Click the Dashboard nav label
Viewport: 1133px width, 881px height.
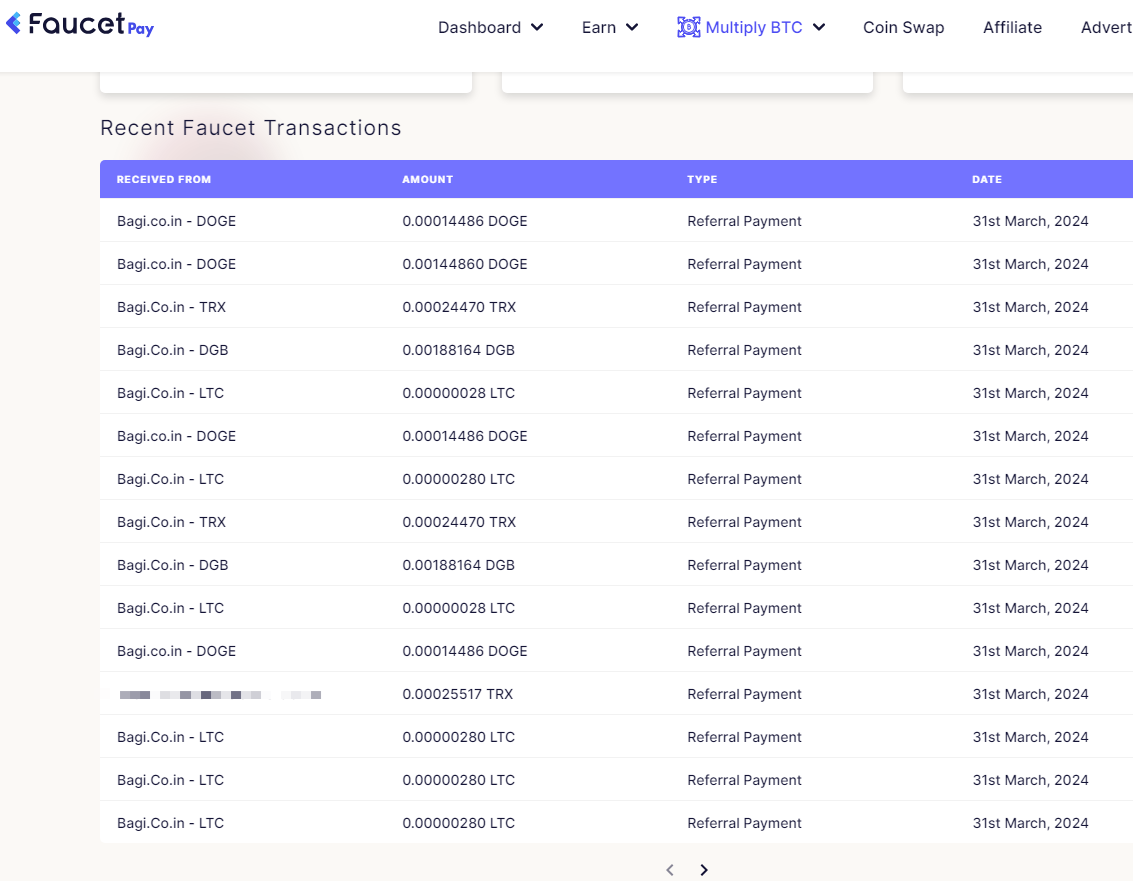click(x=479, y=27)
